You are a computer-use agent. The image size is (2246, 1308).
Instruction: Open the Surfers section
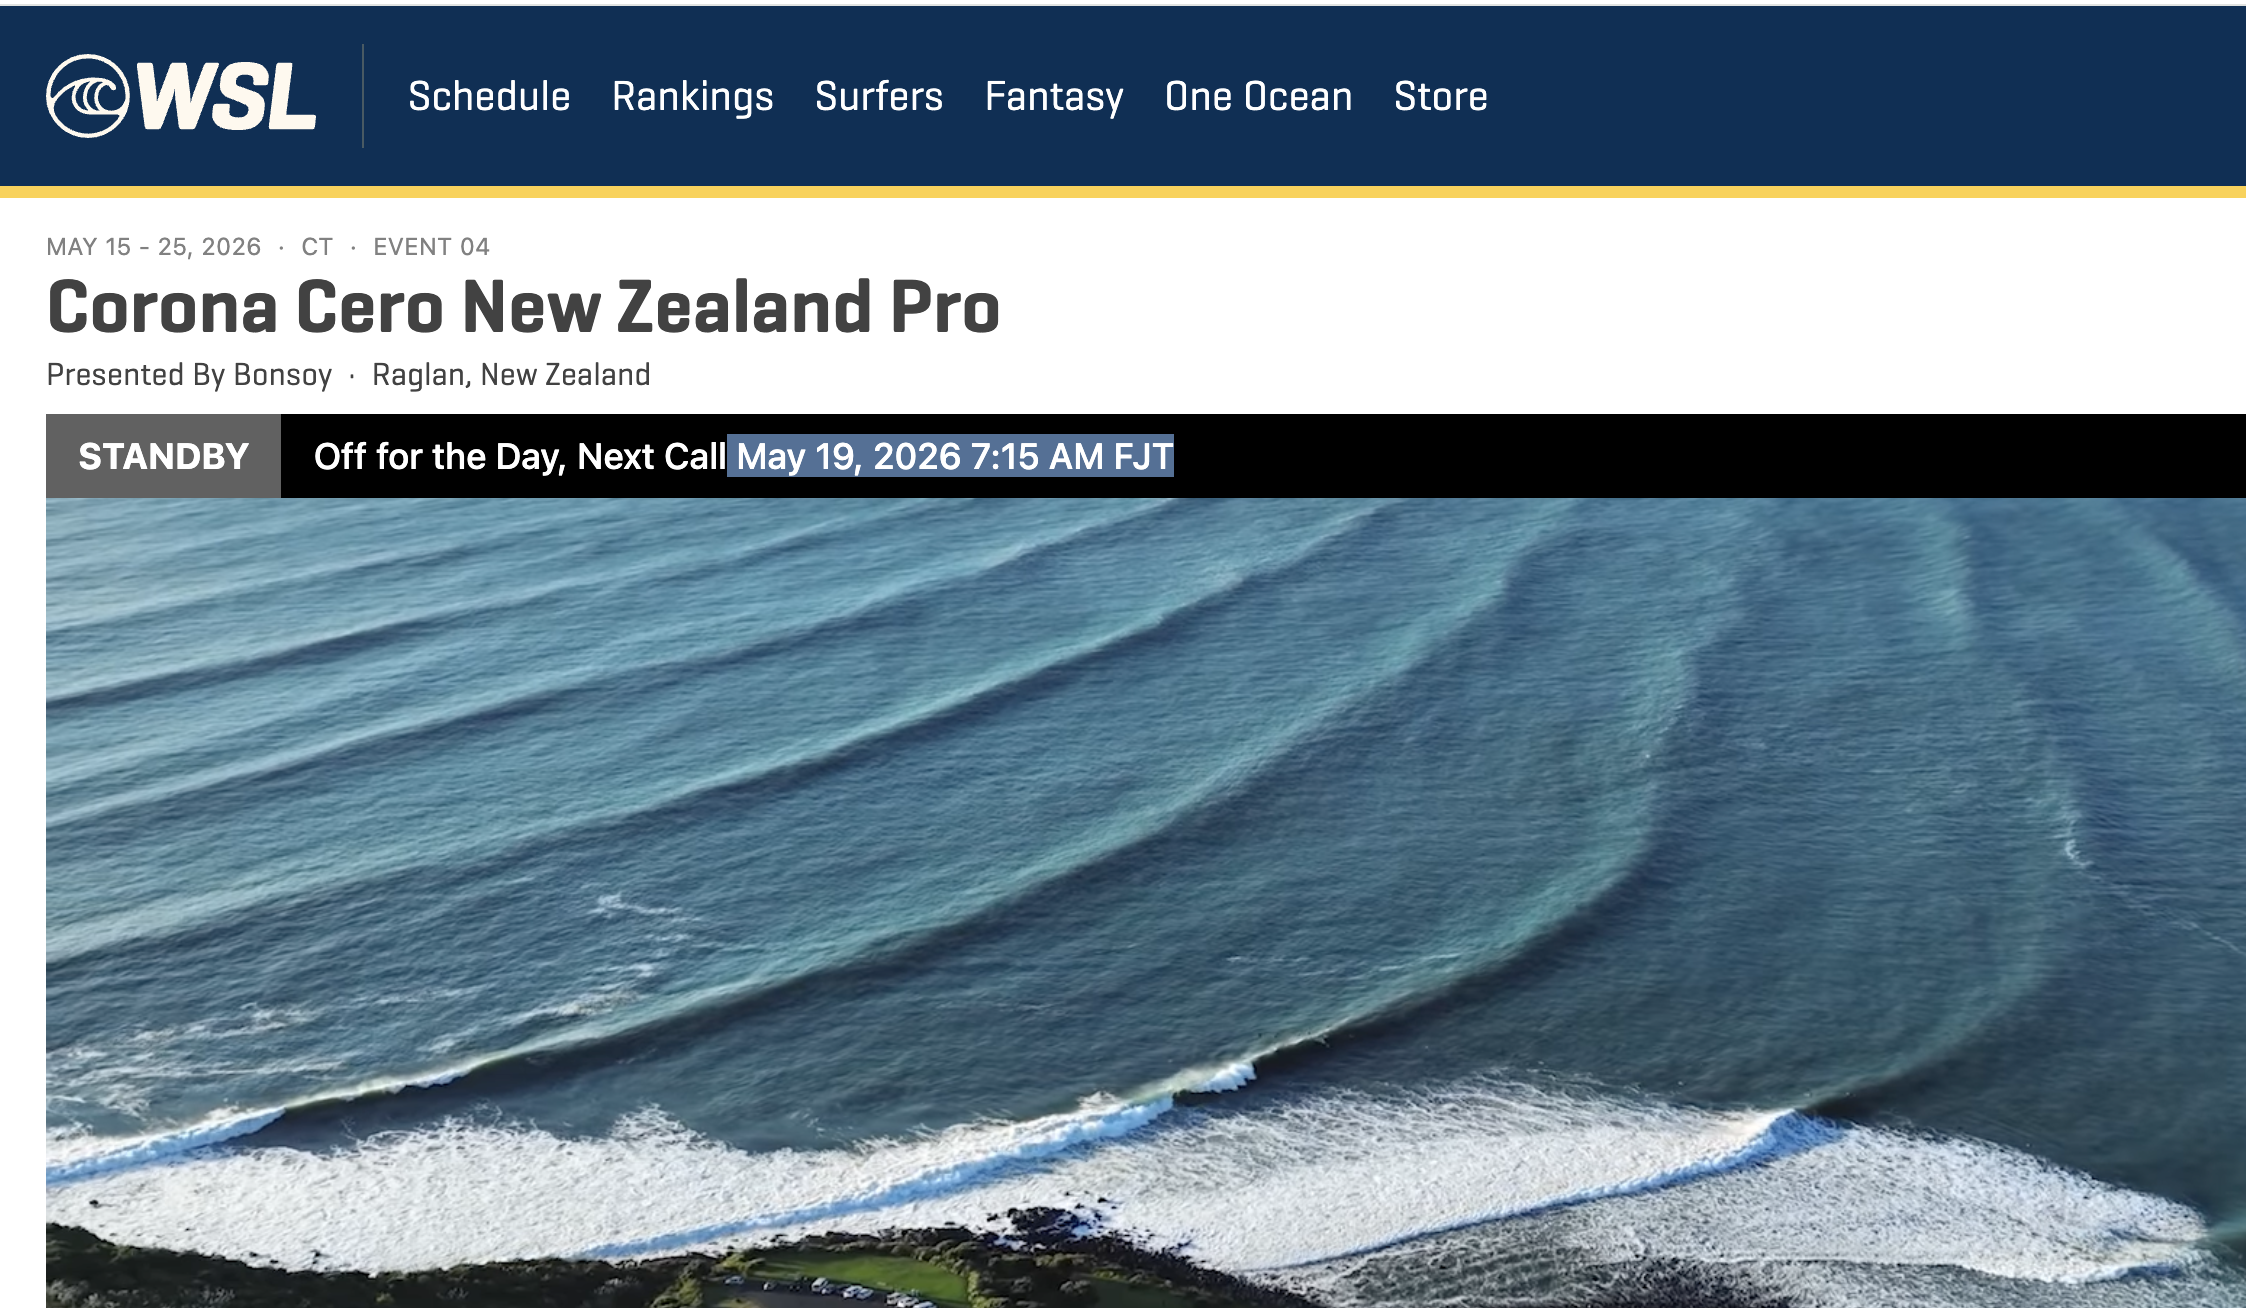click(879, 97)
